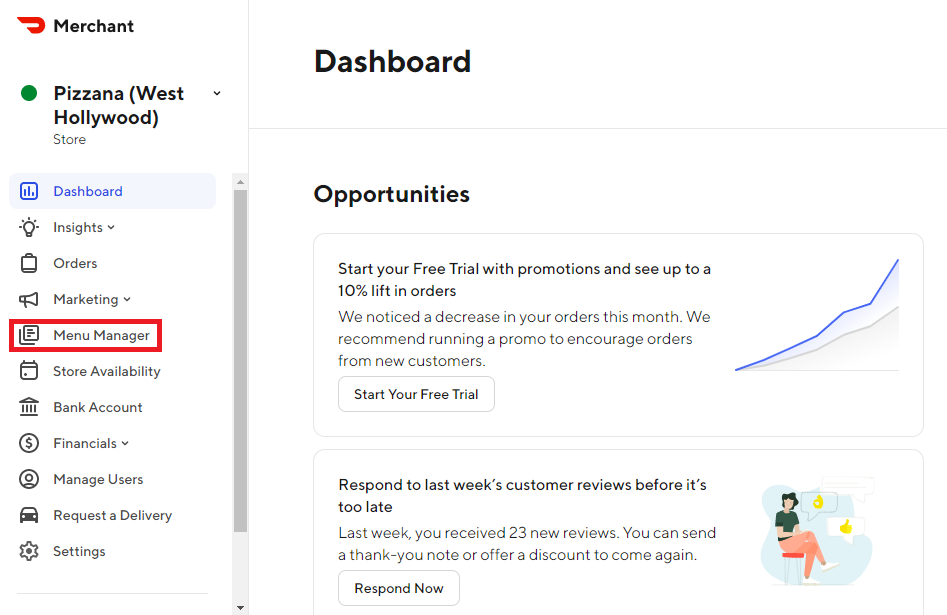Click the Bank Account building icon

(x=29, y=407)
